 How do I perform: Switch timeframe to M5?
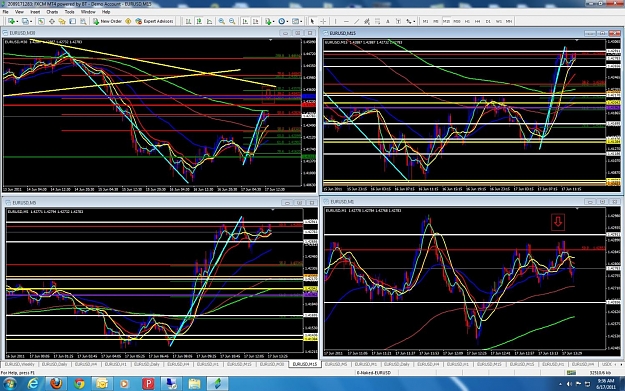coord(436,21)
